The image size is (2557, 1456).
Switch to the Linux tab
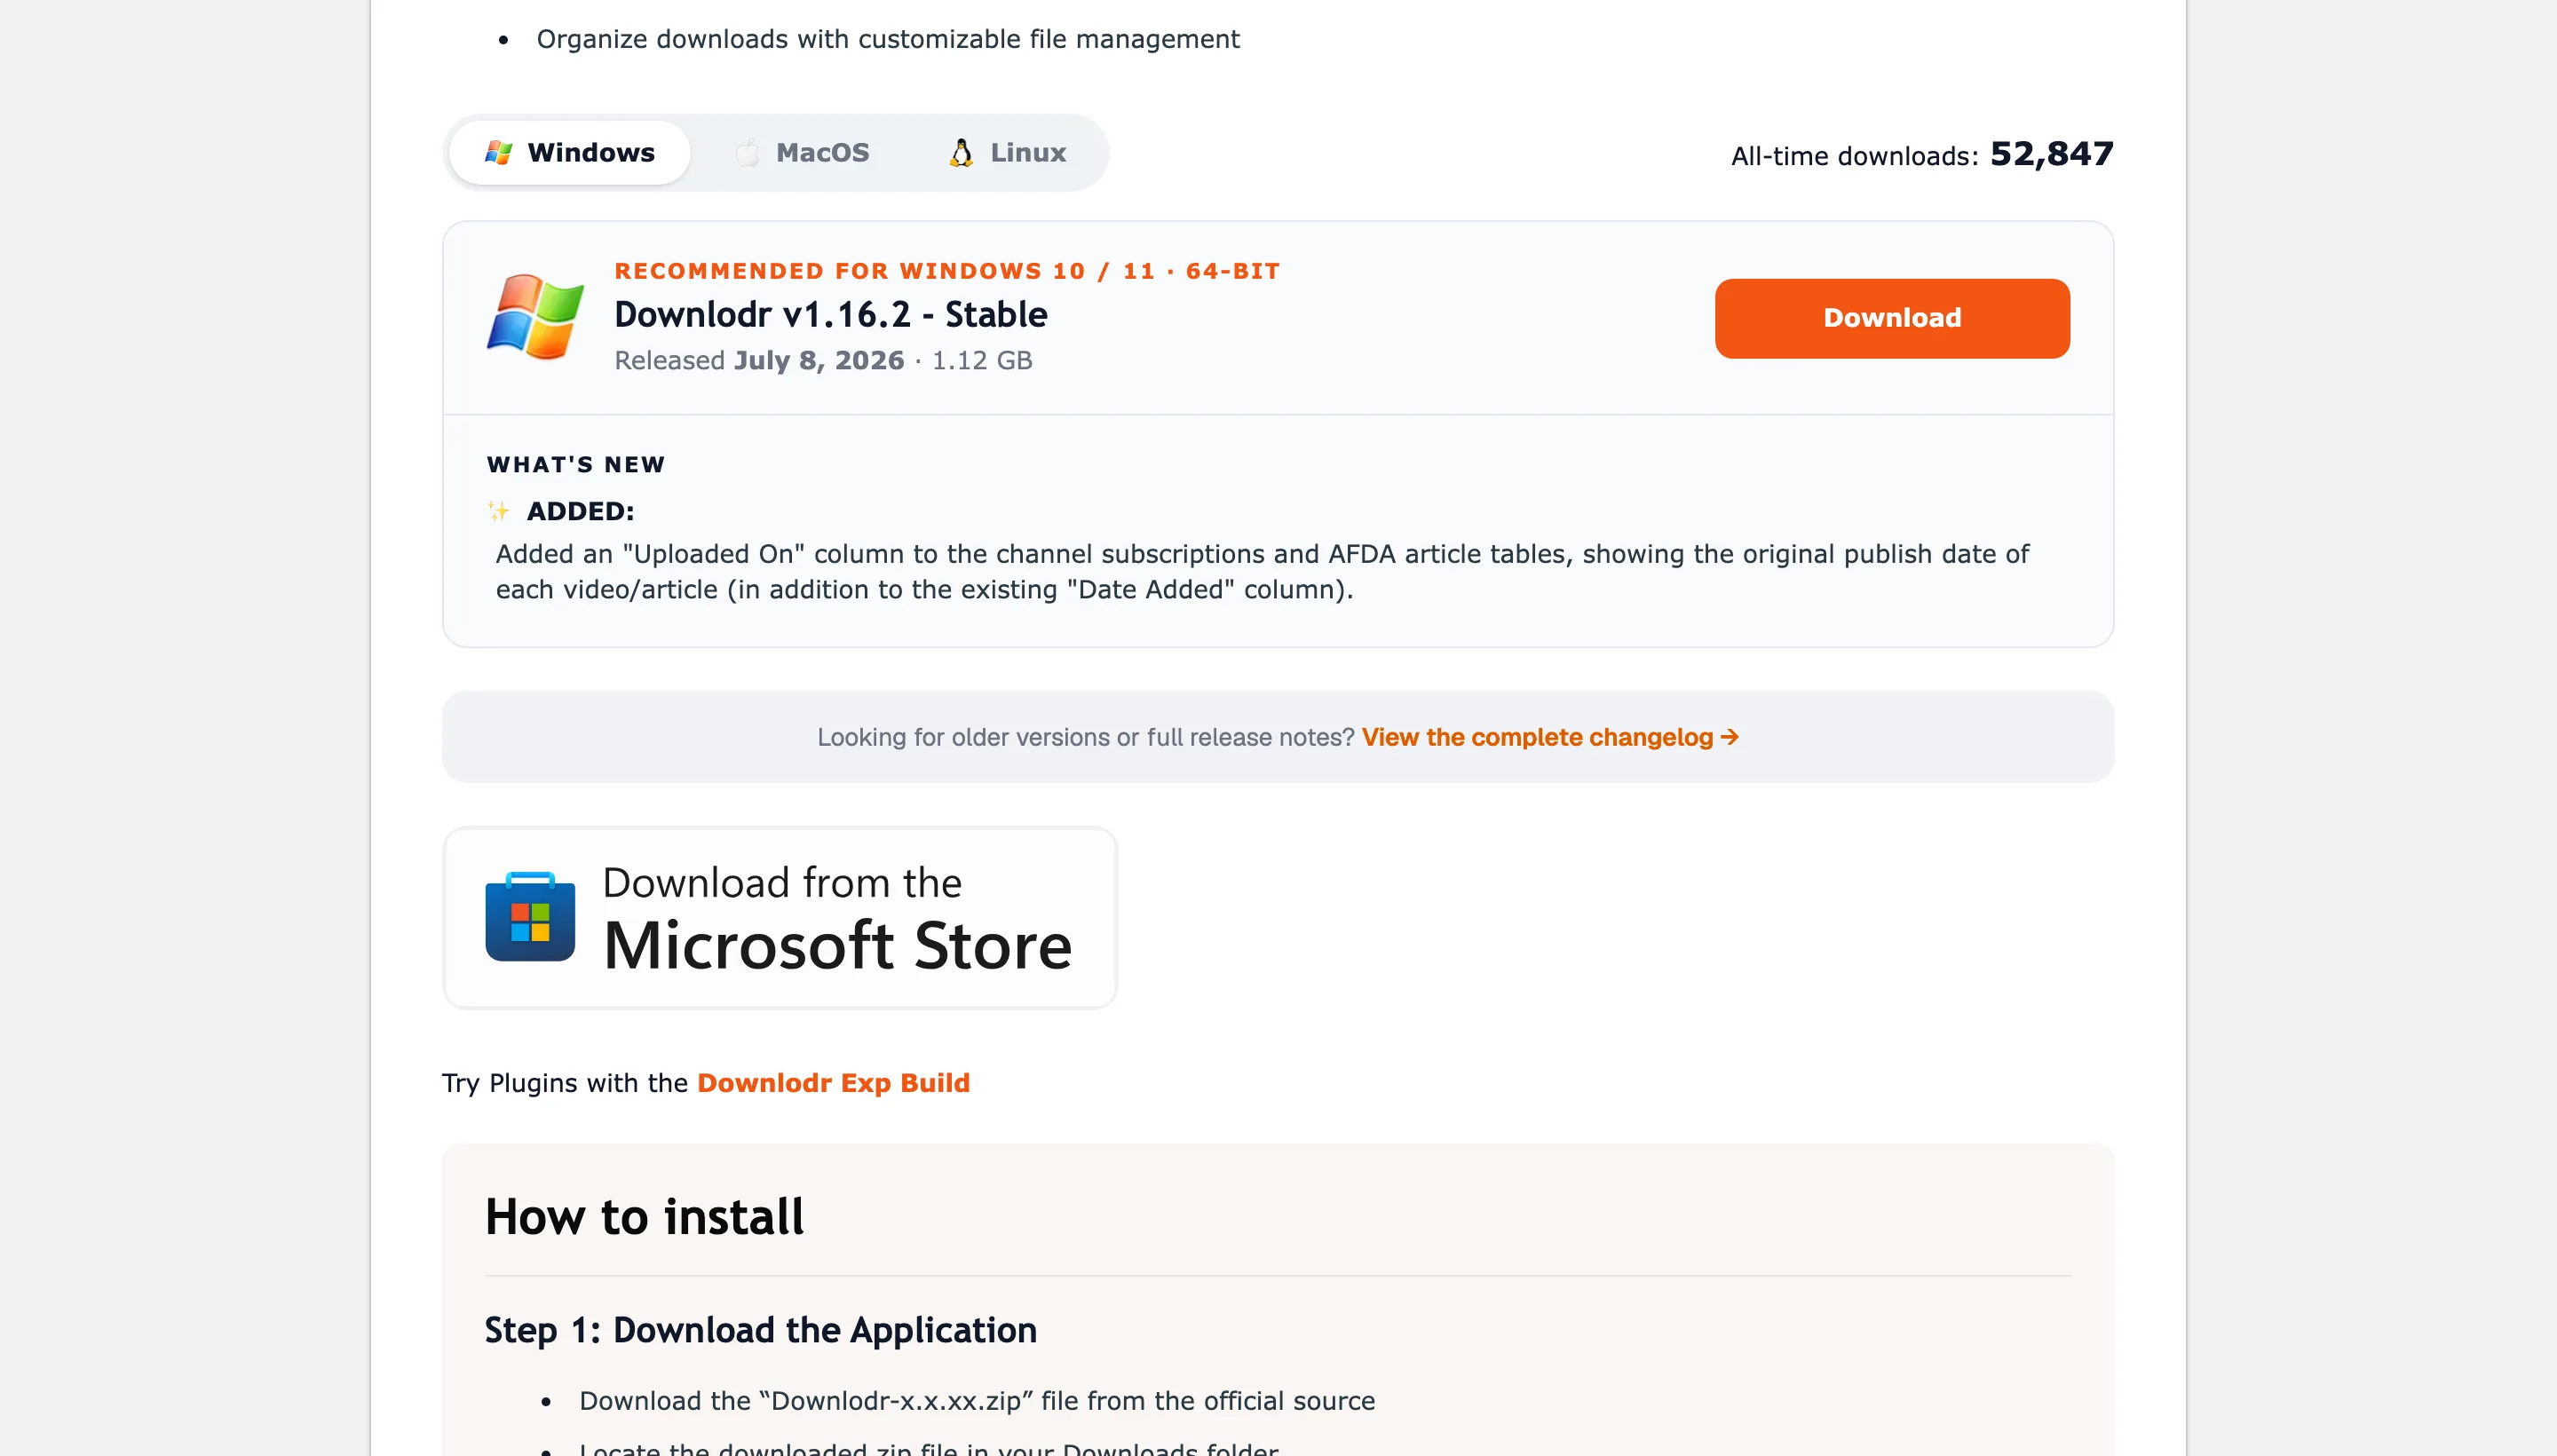tap(1008, 153)
